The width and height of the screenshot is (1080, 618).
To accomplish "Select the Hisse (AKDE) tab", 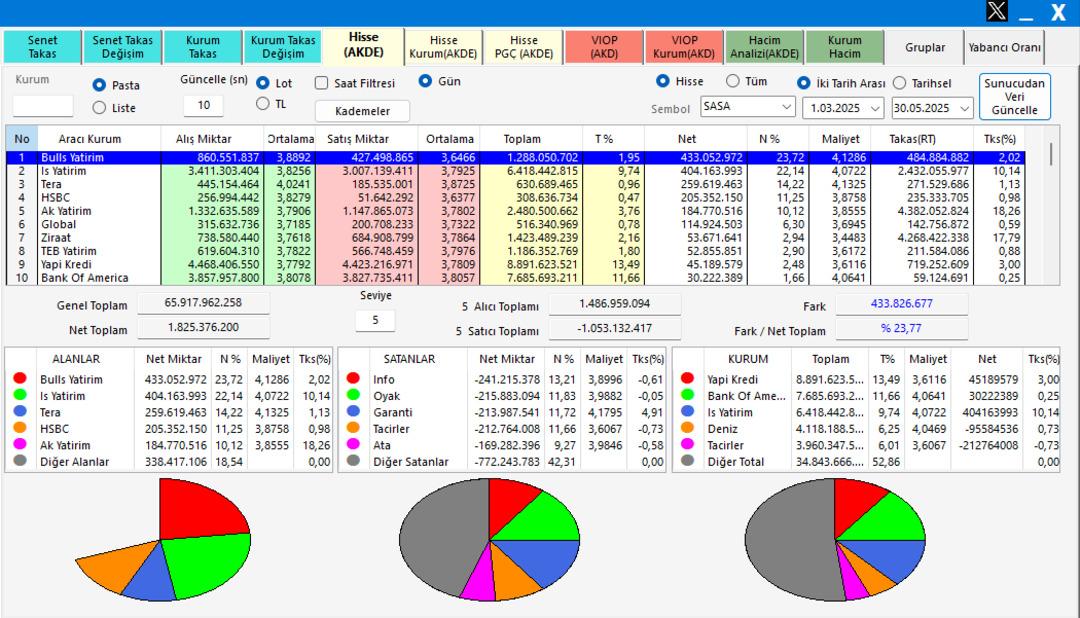I will (363, 45).
